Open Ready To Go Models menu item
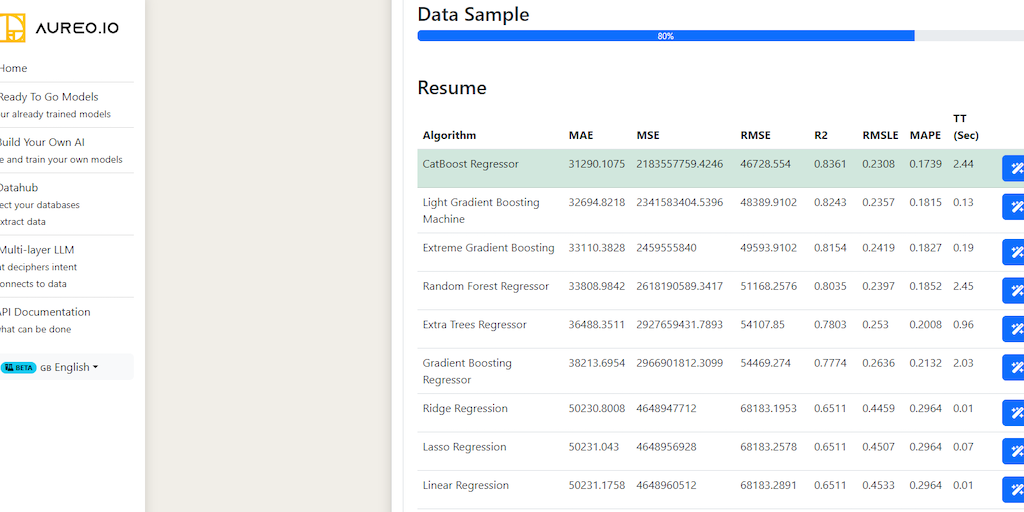The width and height of the screenshot is (1024, 512). (49, 97)
